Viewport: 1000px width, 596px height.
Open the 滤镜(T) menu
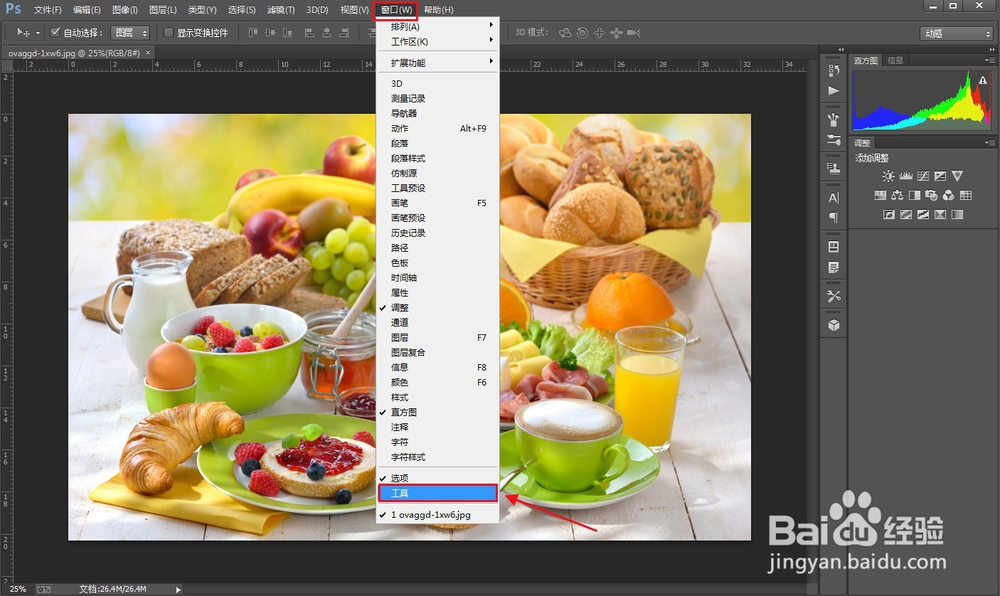pos(281,10)
